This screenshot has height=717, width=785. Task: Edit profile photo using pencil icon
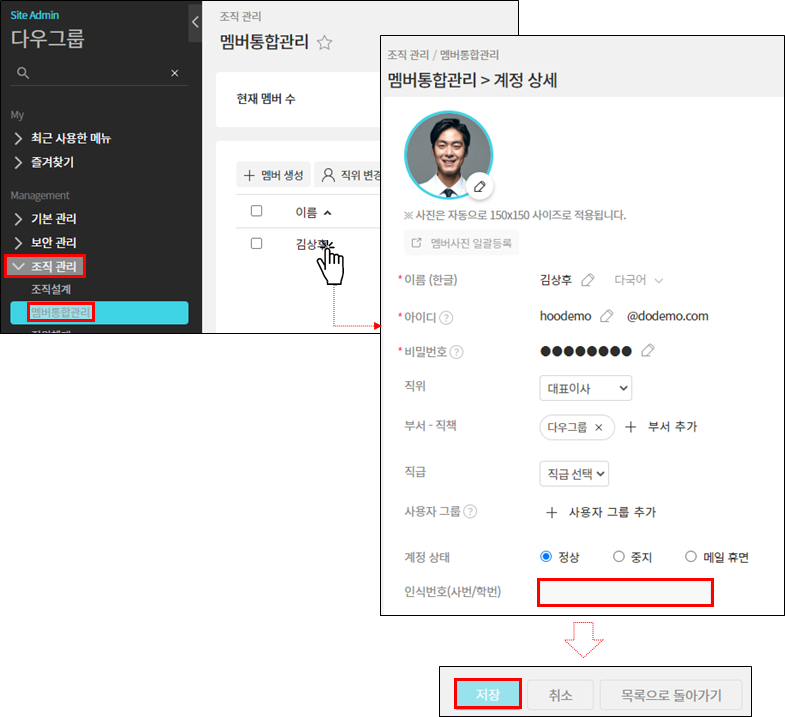tap(480, 187)
